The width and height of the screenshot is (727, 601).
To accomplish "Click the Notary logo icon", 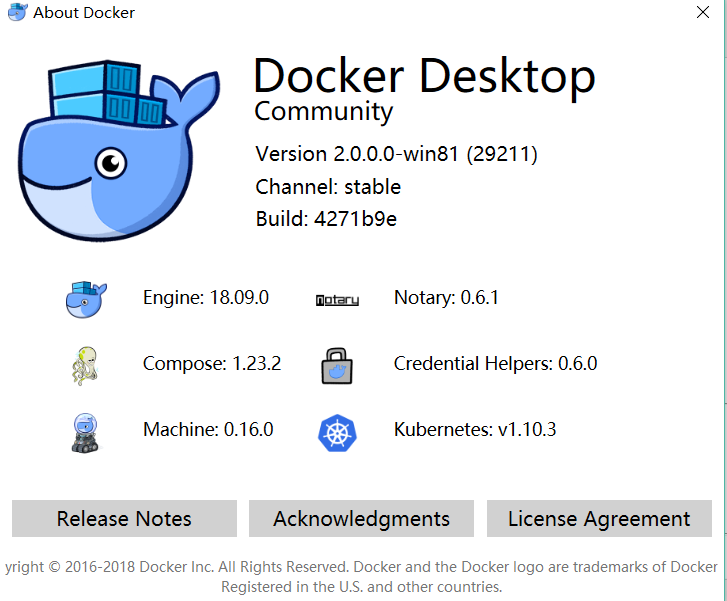I will (337, 300).
